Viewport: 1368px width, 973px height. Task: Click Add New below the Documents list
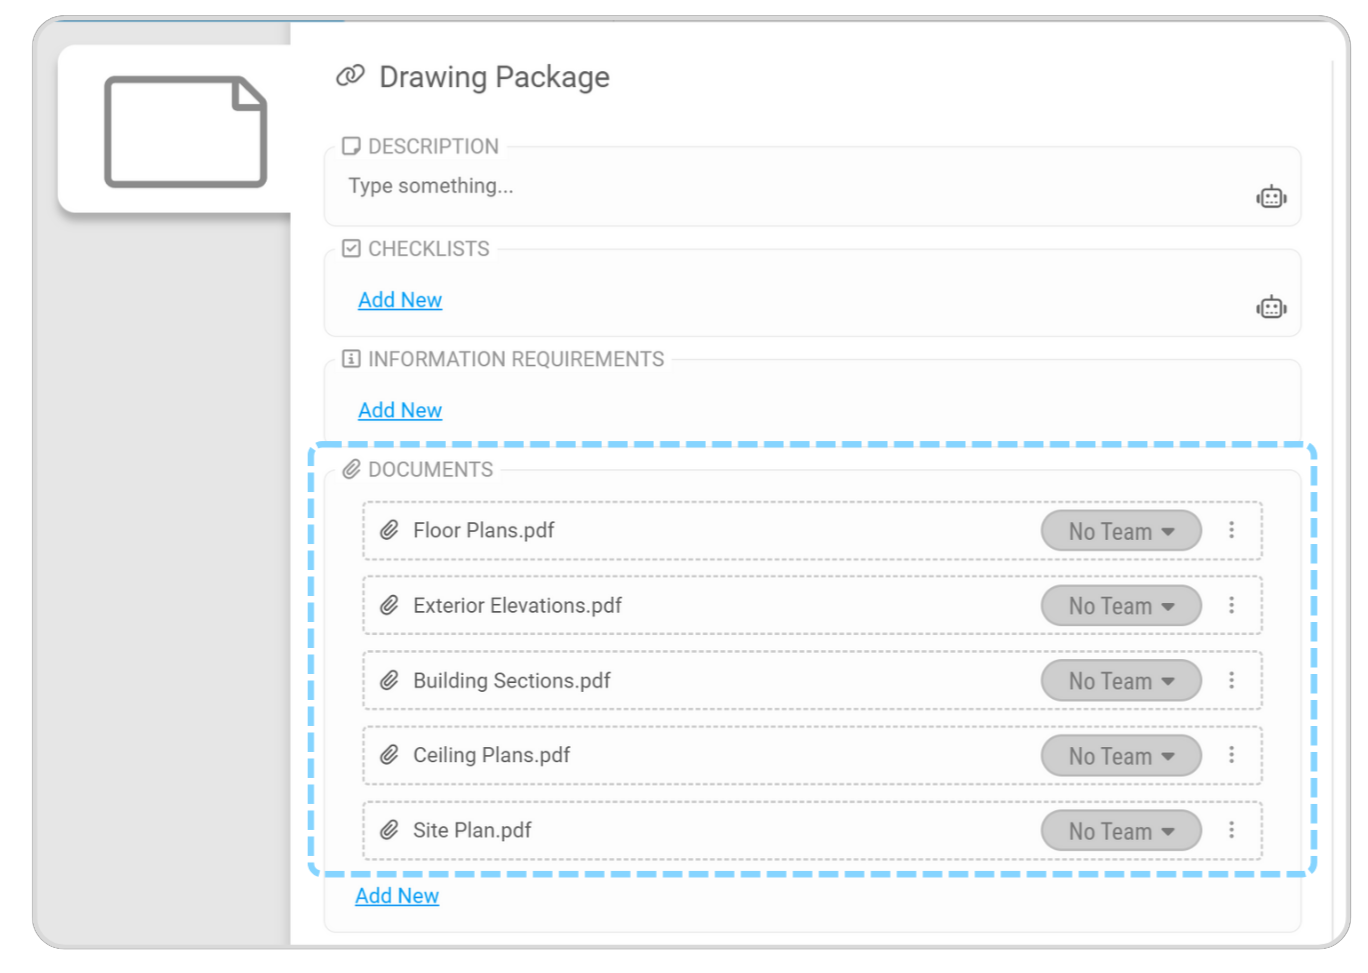click(397, 896)
